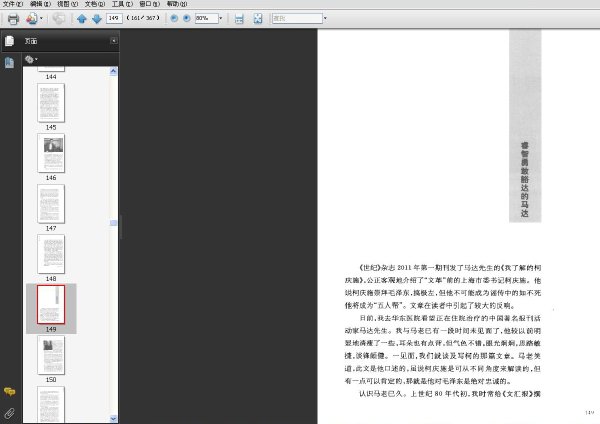Click the paragraph starting with 认识马老已久

pyautogui.click(x=449, y=394)
